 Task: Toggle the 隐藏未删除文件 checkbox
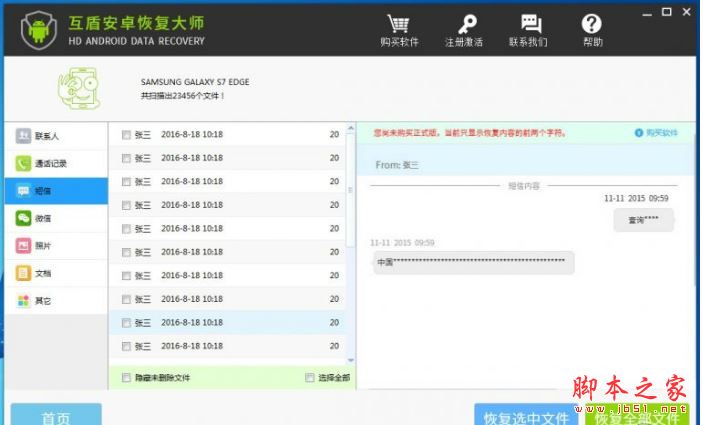pyautogui.click(x=126, y=377)
